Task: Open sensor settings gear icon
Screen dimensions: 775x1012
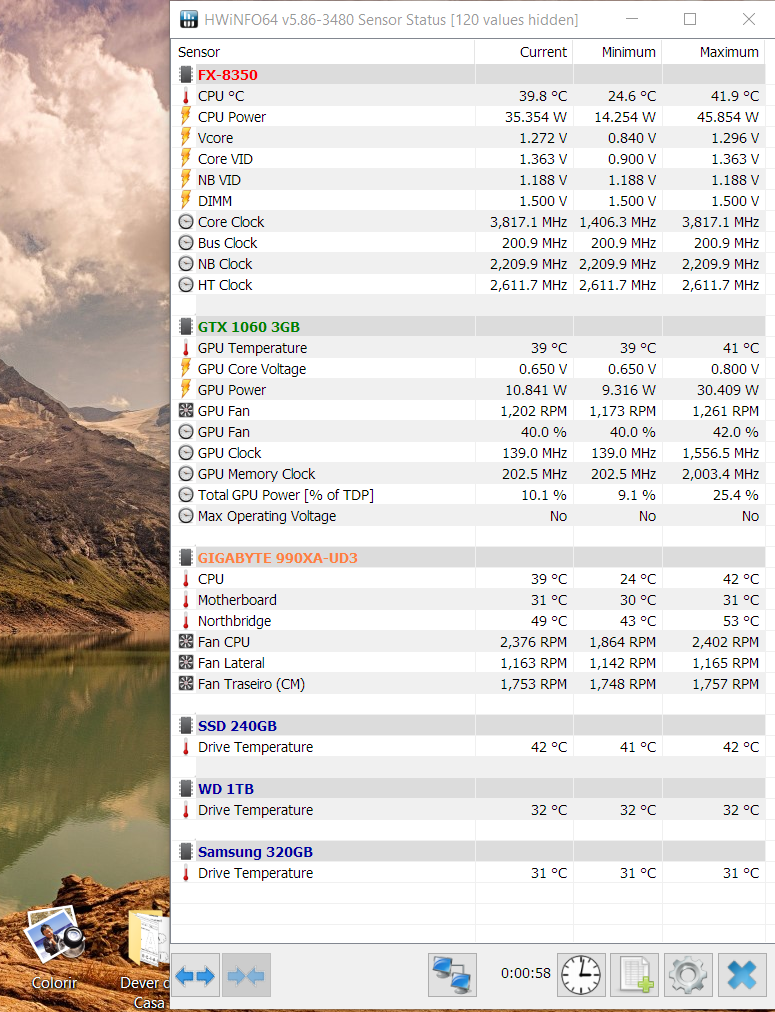Action: 688,975
